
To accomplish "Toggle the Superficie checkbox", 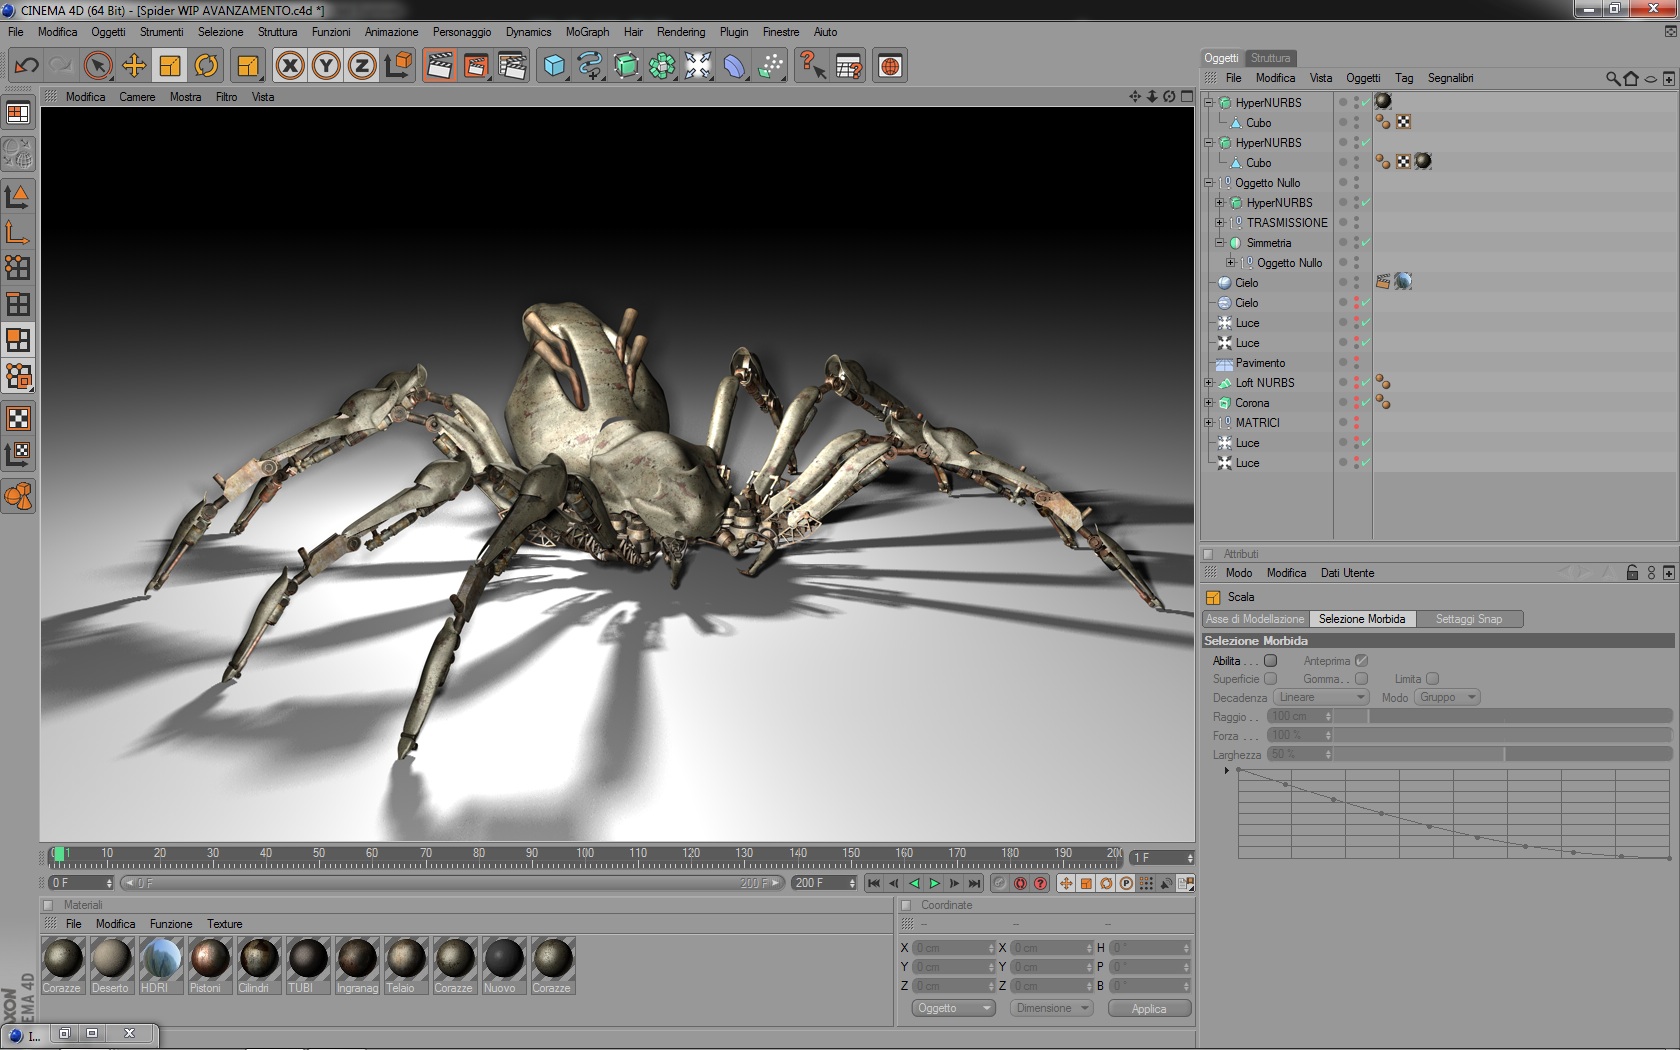I will [x=1270, y=679].
